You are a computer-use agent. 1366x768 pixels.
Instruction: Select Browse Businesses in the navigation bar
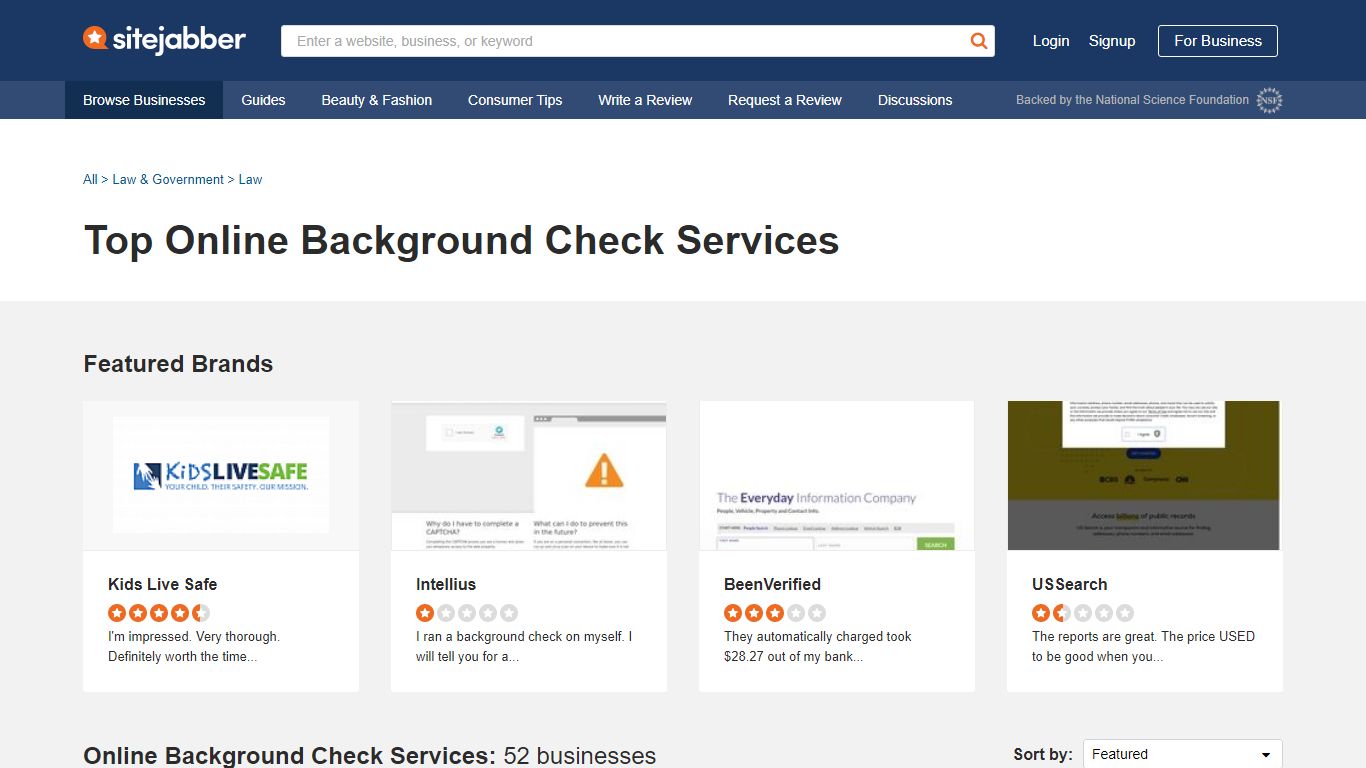click(144, 100)
